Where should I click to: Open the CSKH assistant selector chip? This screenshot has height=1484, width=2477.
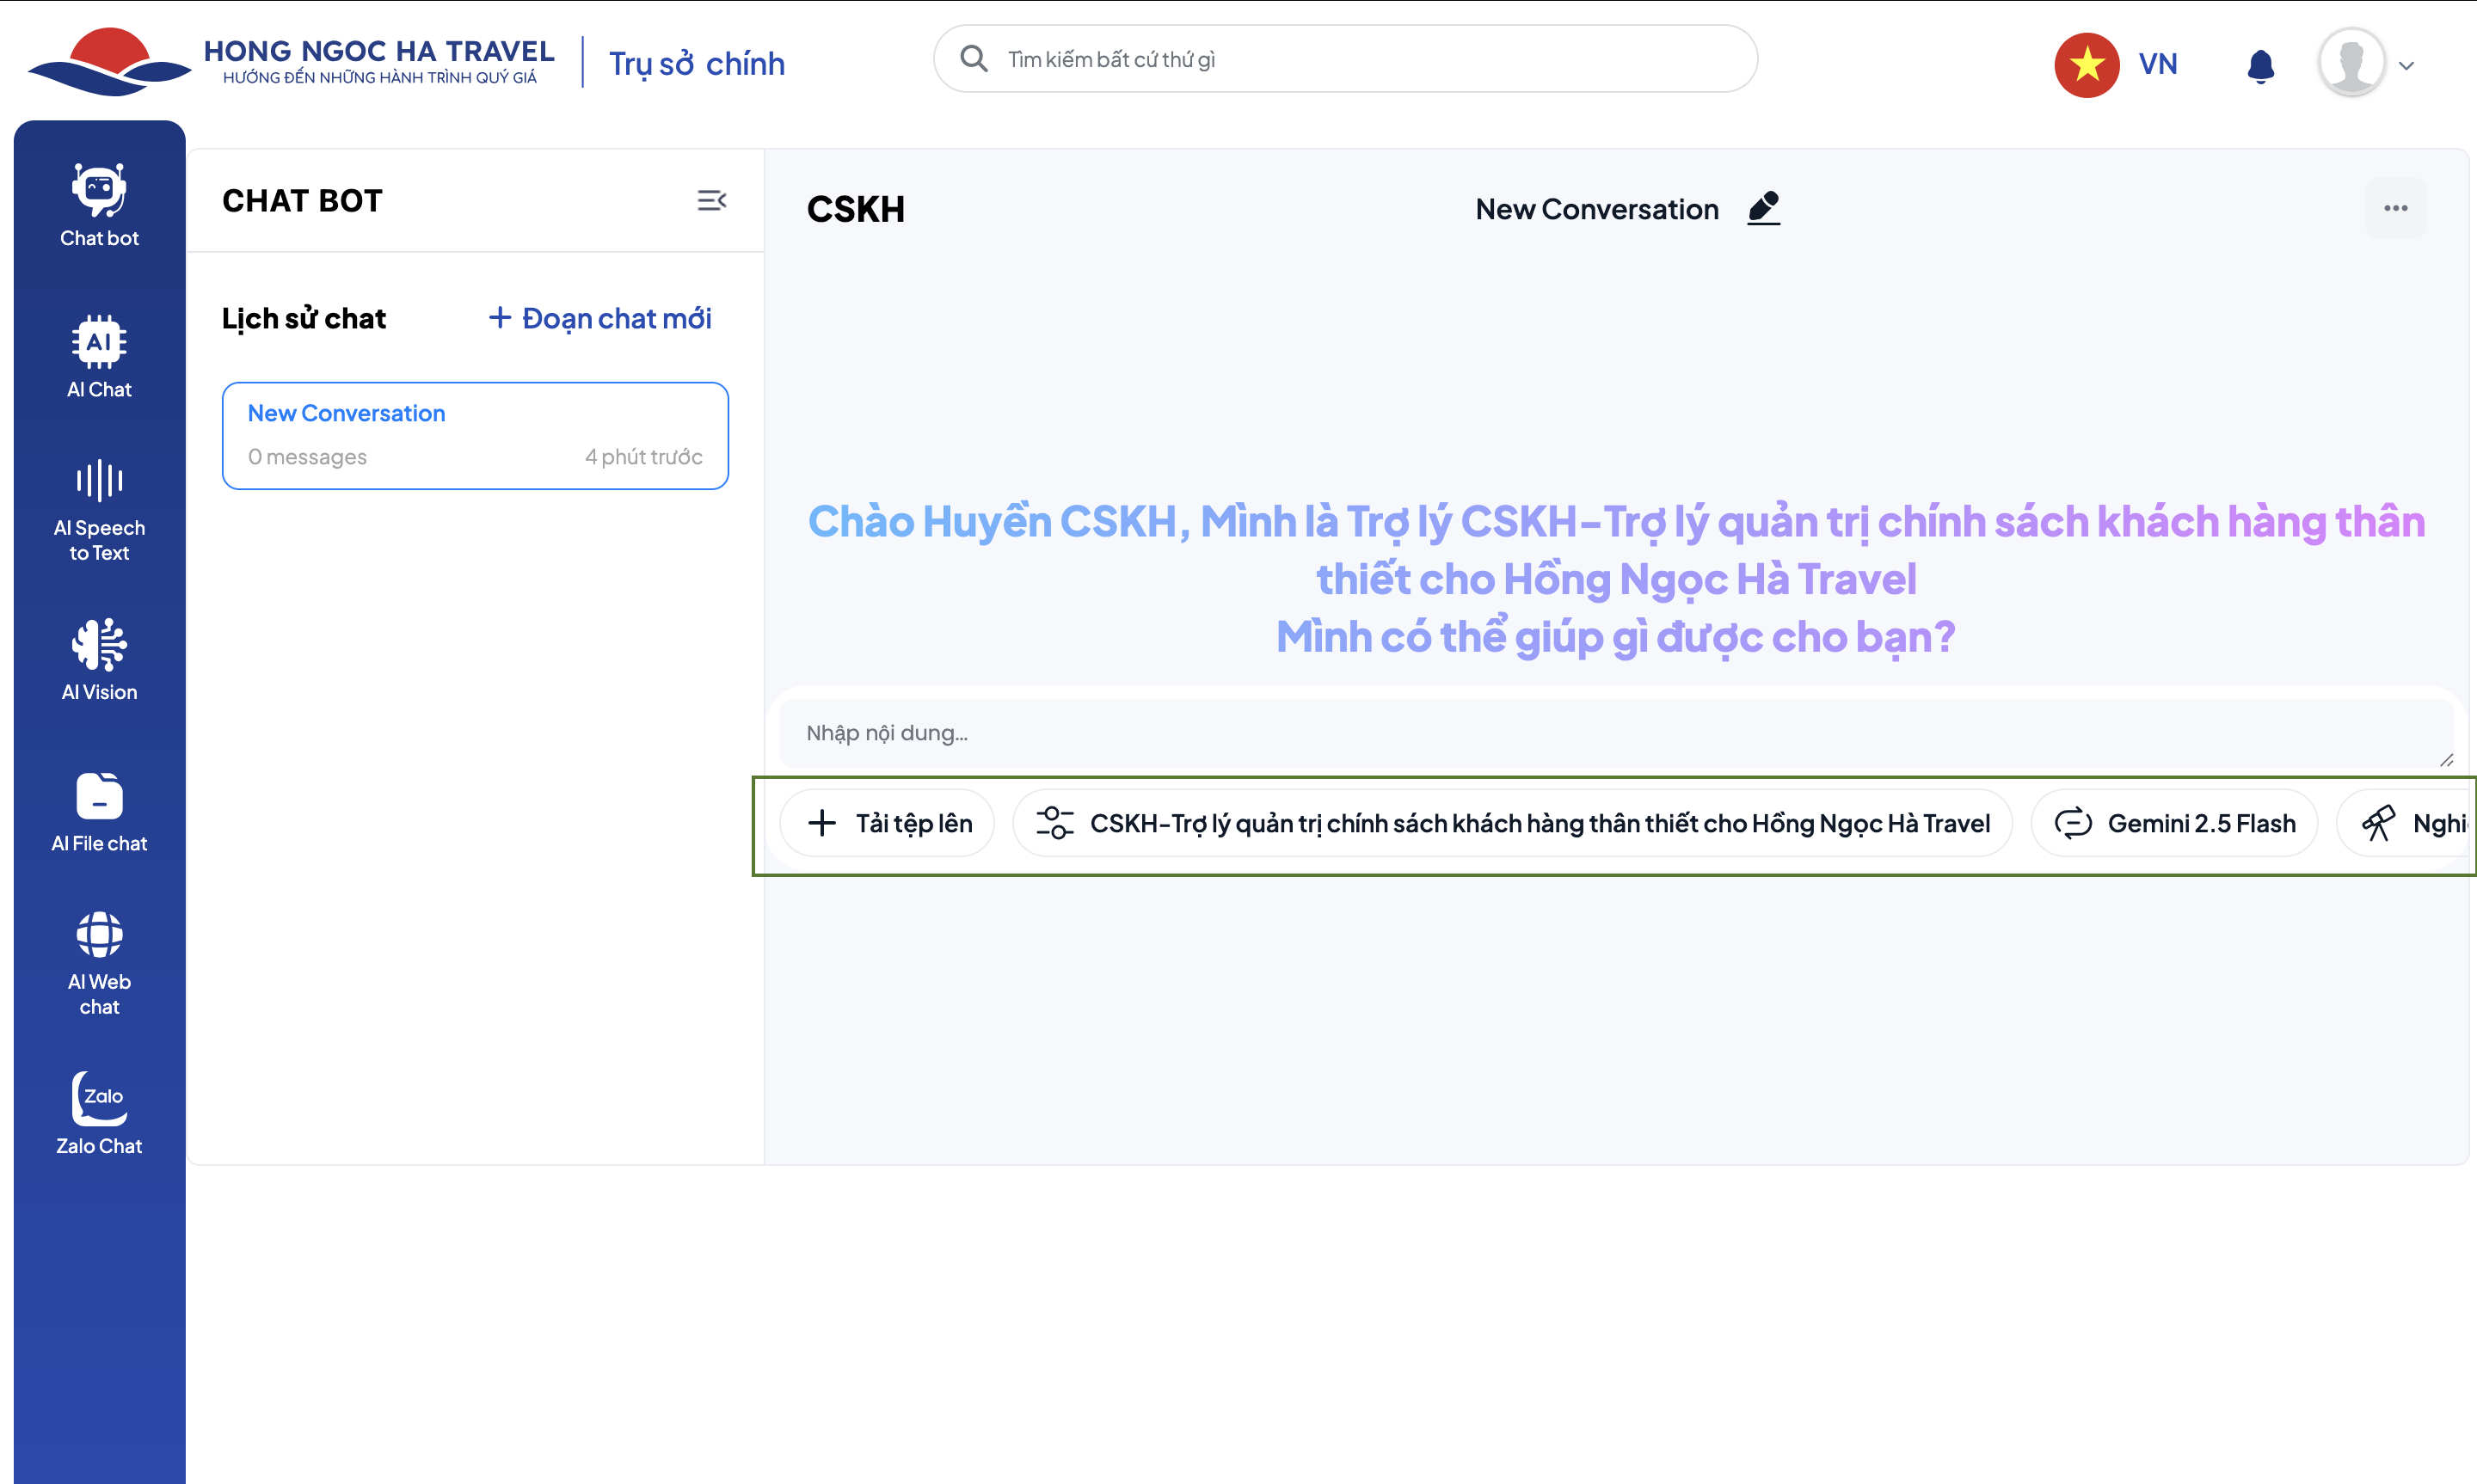[1512, 823]
